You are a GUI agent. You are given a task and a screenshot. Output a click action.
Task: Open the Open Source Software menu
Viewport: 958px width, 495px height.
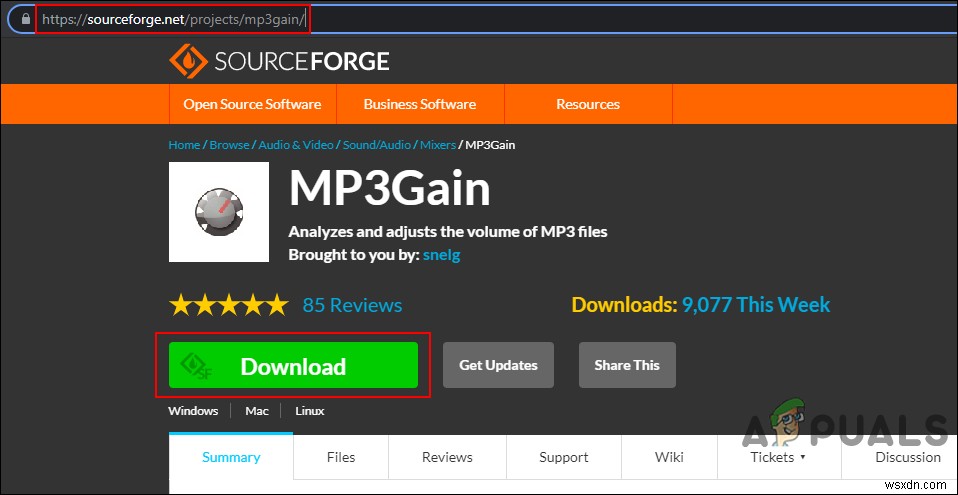pyautogui.click(x=252, y=104)
